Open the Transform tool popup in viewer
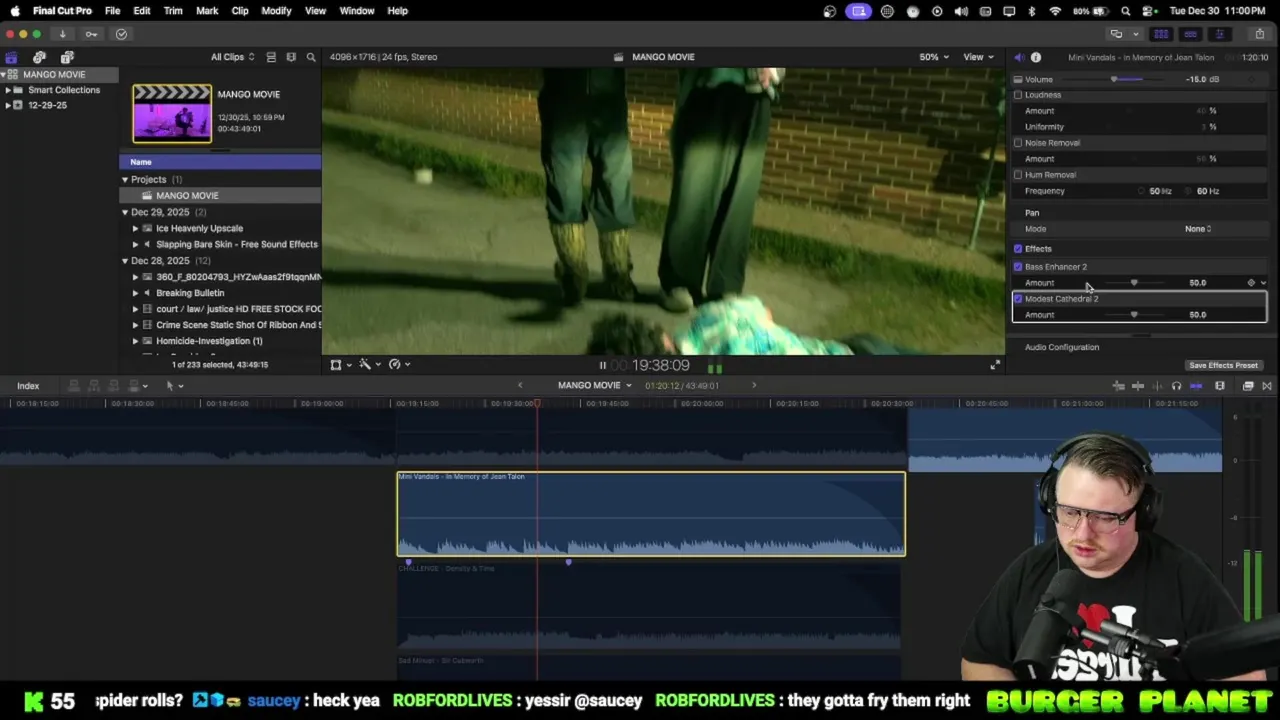 pyautogui.click(x=340, y=365)
